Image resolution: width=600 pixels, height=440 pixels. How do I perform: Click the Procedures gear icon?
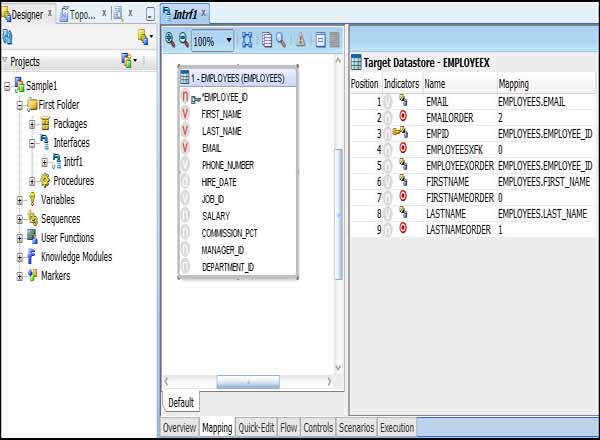point(45,181)
